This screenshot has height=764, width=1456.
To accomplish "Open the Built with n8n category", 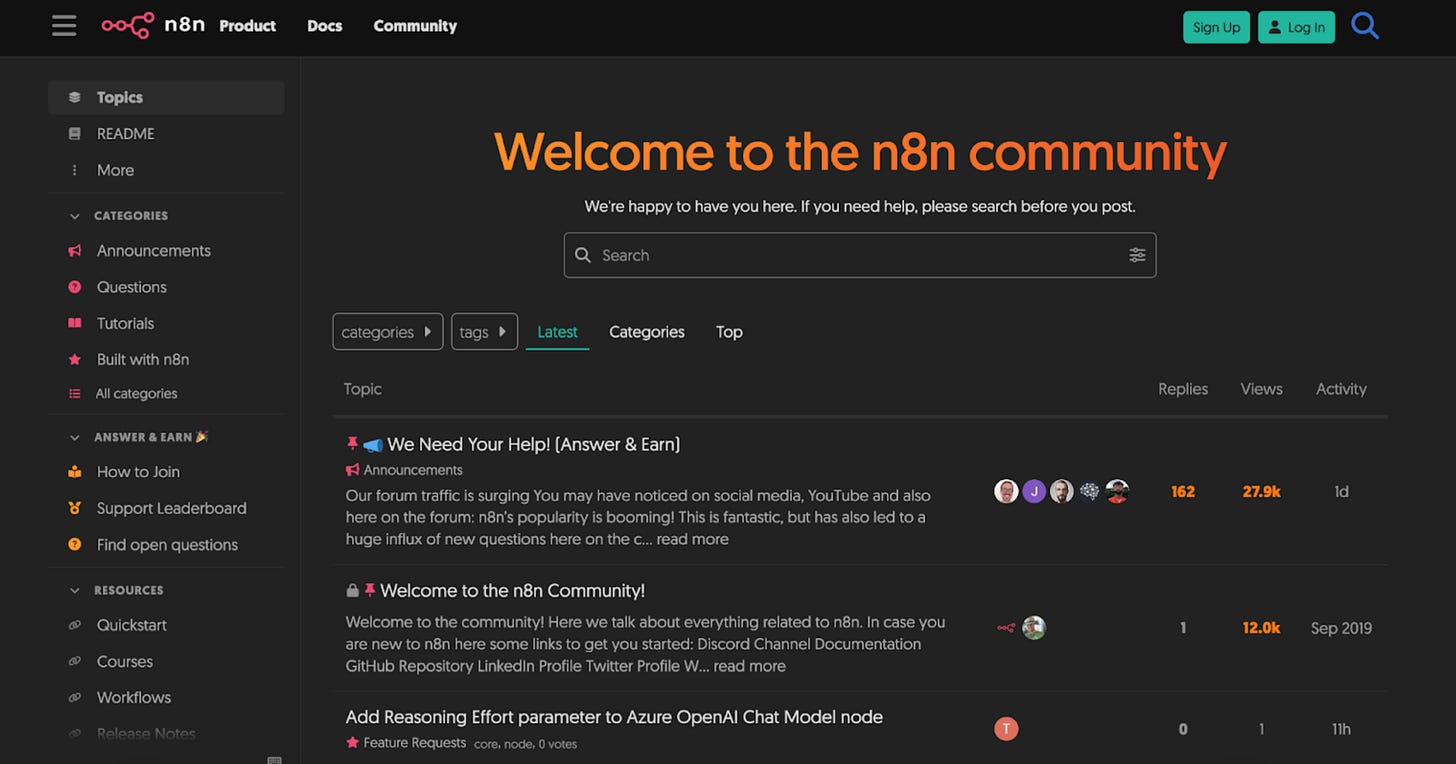I will (166, 359).
